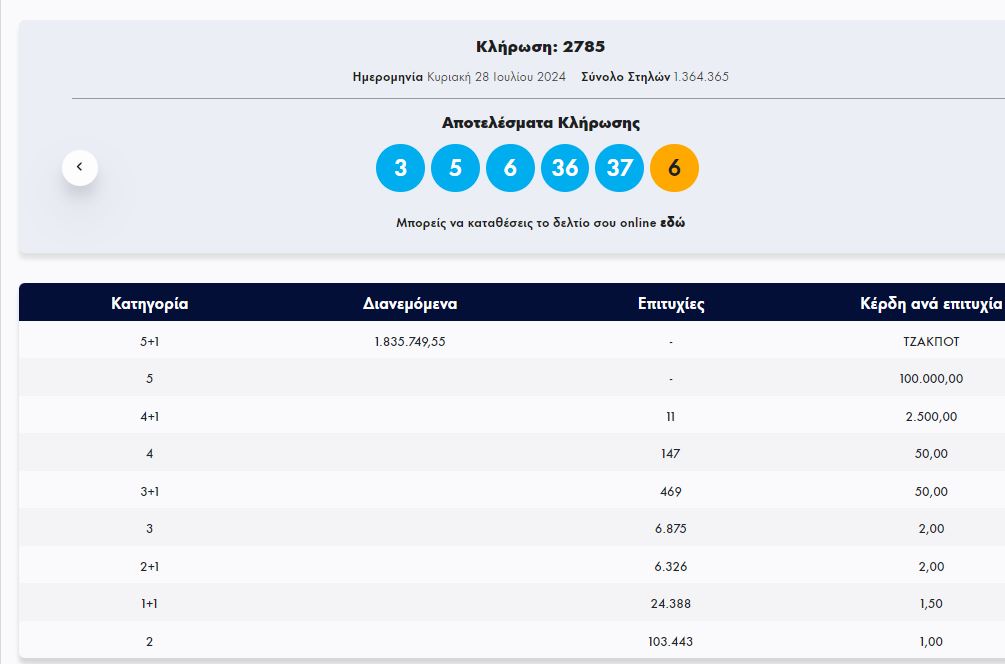This screenshot has height=664, width=1005.
Task: Select the 1.835.749,55 distributed amount
Action: click(x=410, y=341)
